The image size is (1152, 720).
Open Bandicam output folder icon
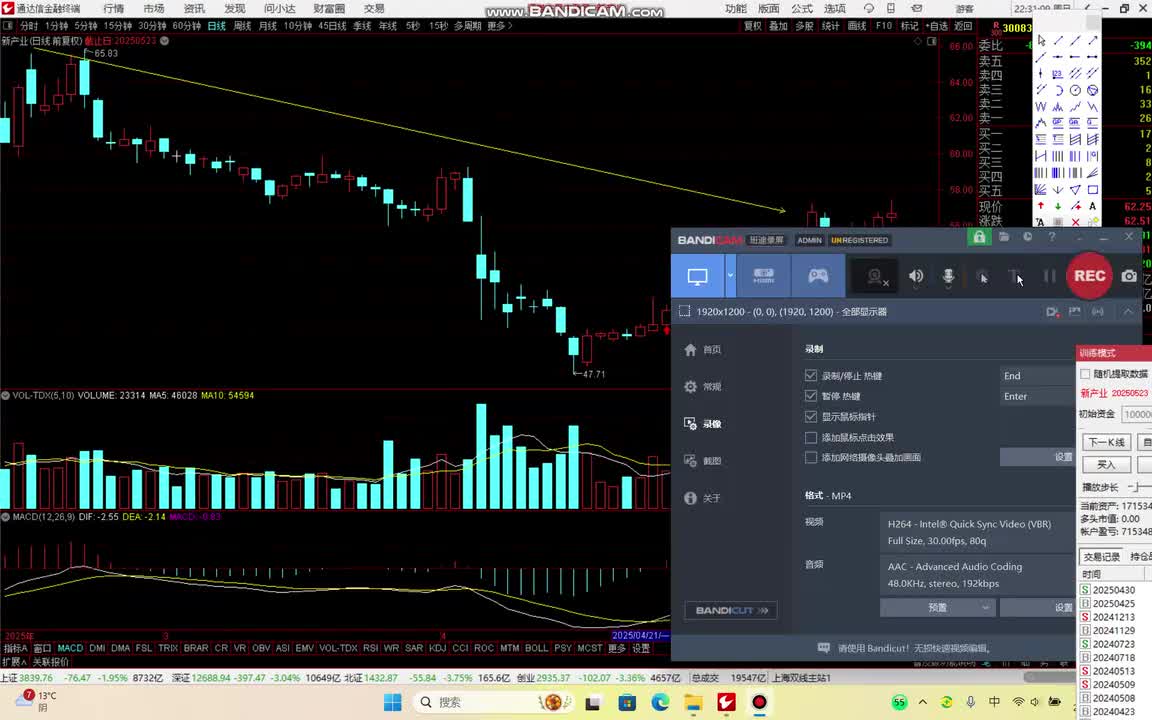point(1004,237)
